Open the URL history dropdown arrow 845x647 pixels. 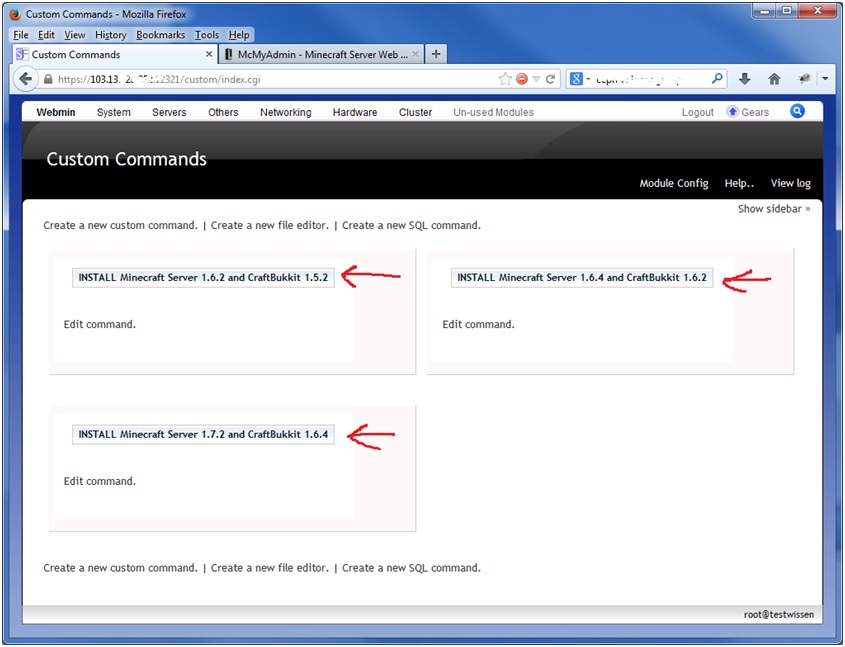[536, 79]
